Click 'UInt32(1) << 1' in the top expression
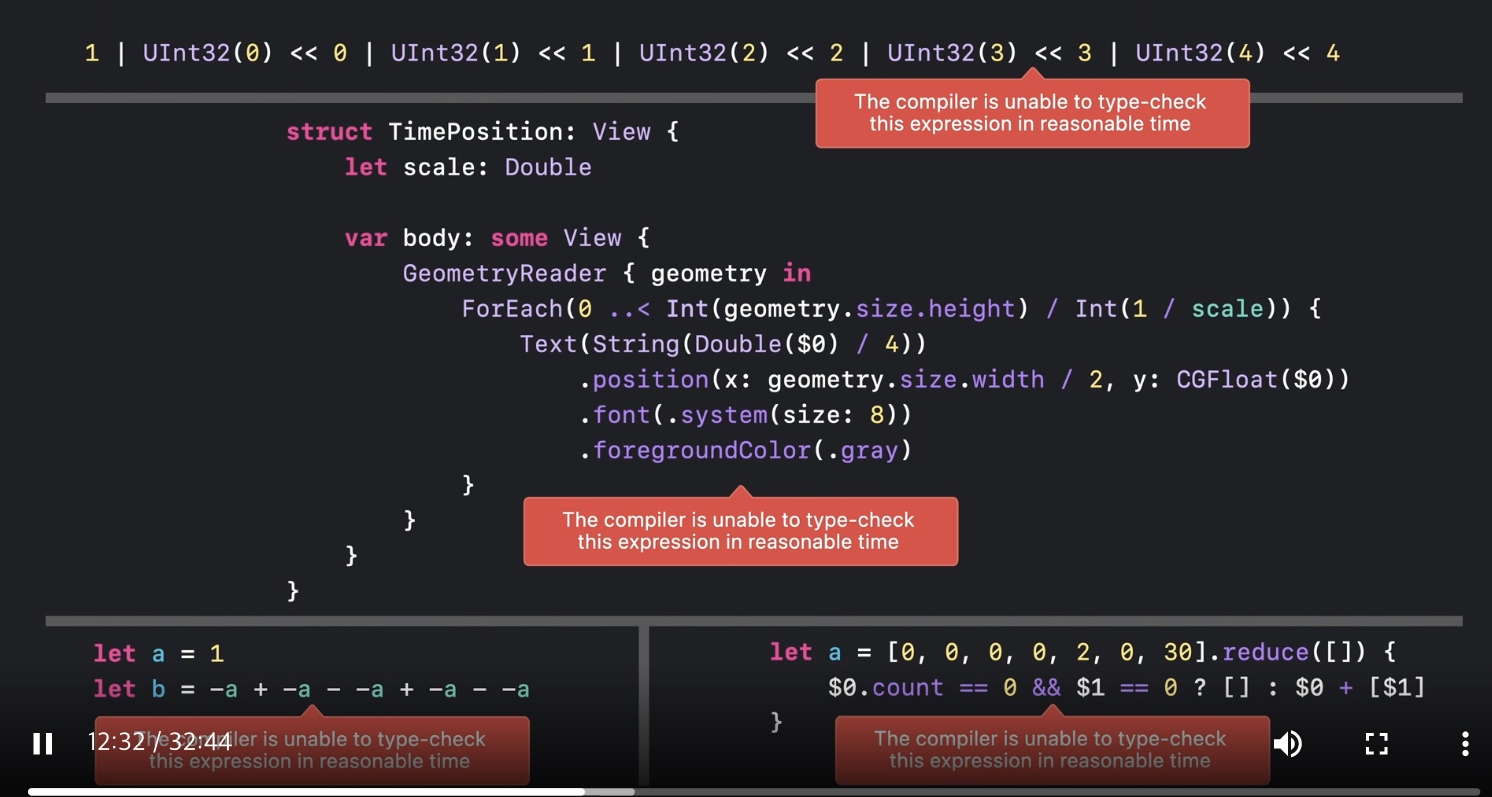Viewport: 1492px width, 797px height. (x=493, y=53)
